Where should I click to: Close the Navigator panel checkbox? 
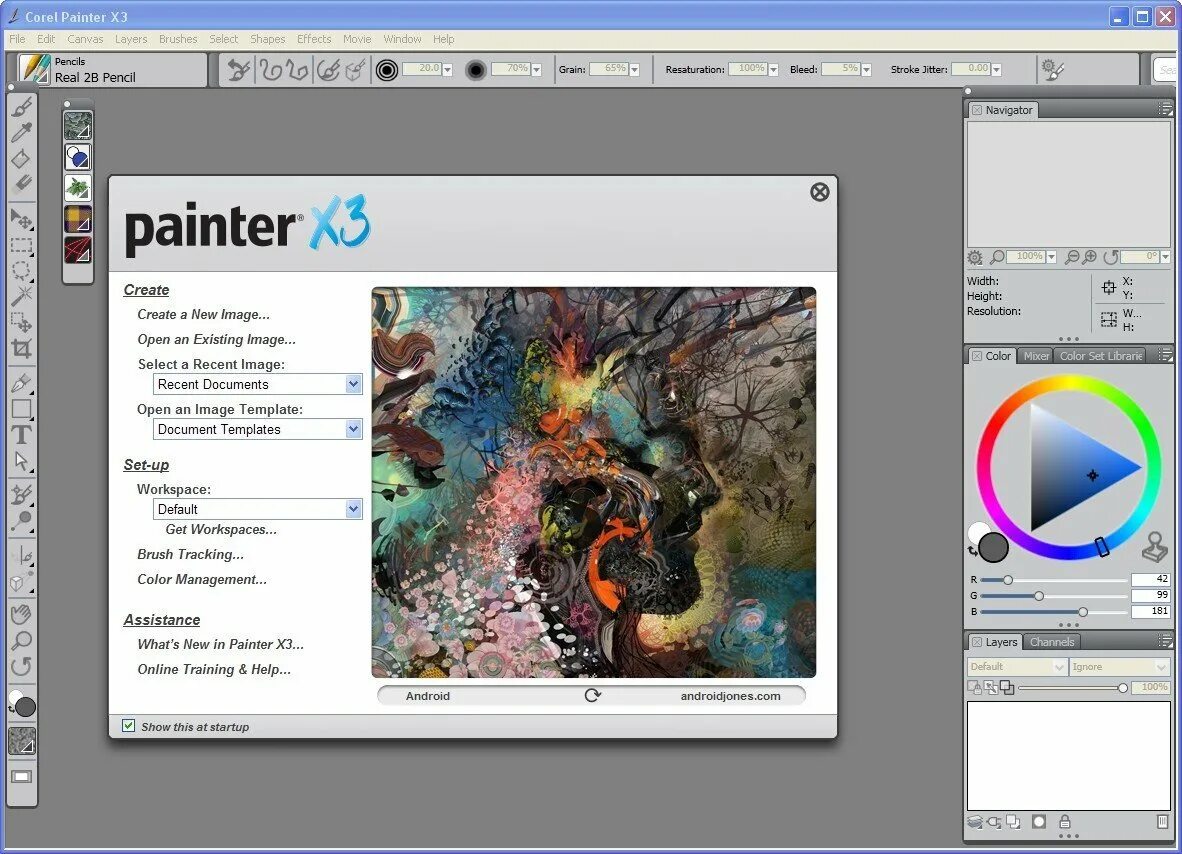(x=977, y=110)
